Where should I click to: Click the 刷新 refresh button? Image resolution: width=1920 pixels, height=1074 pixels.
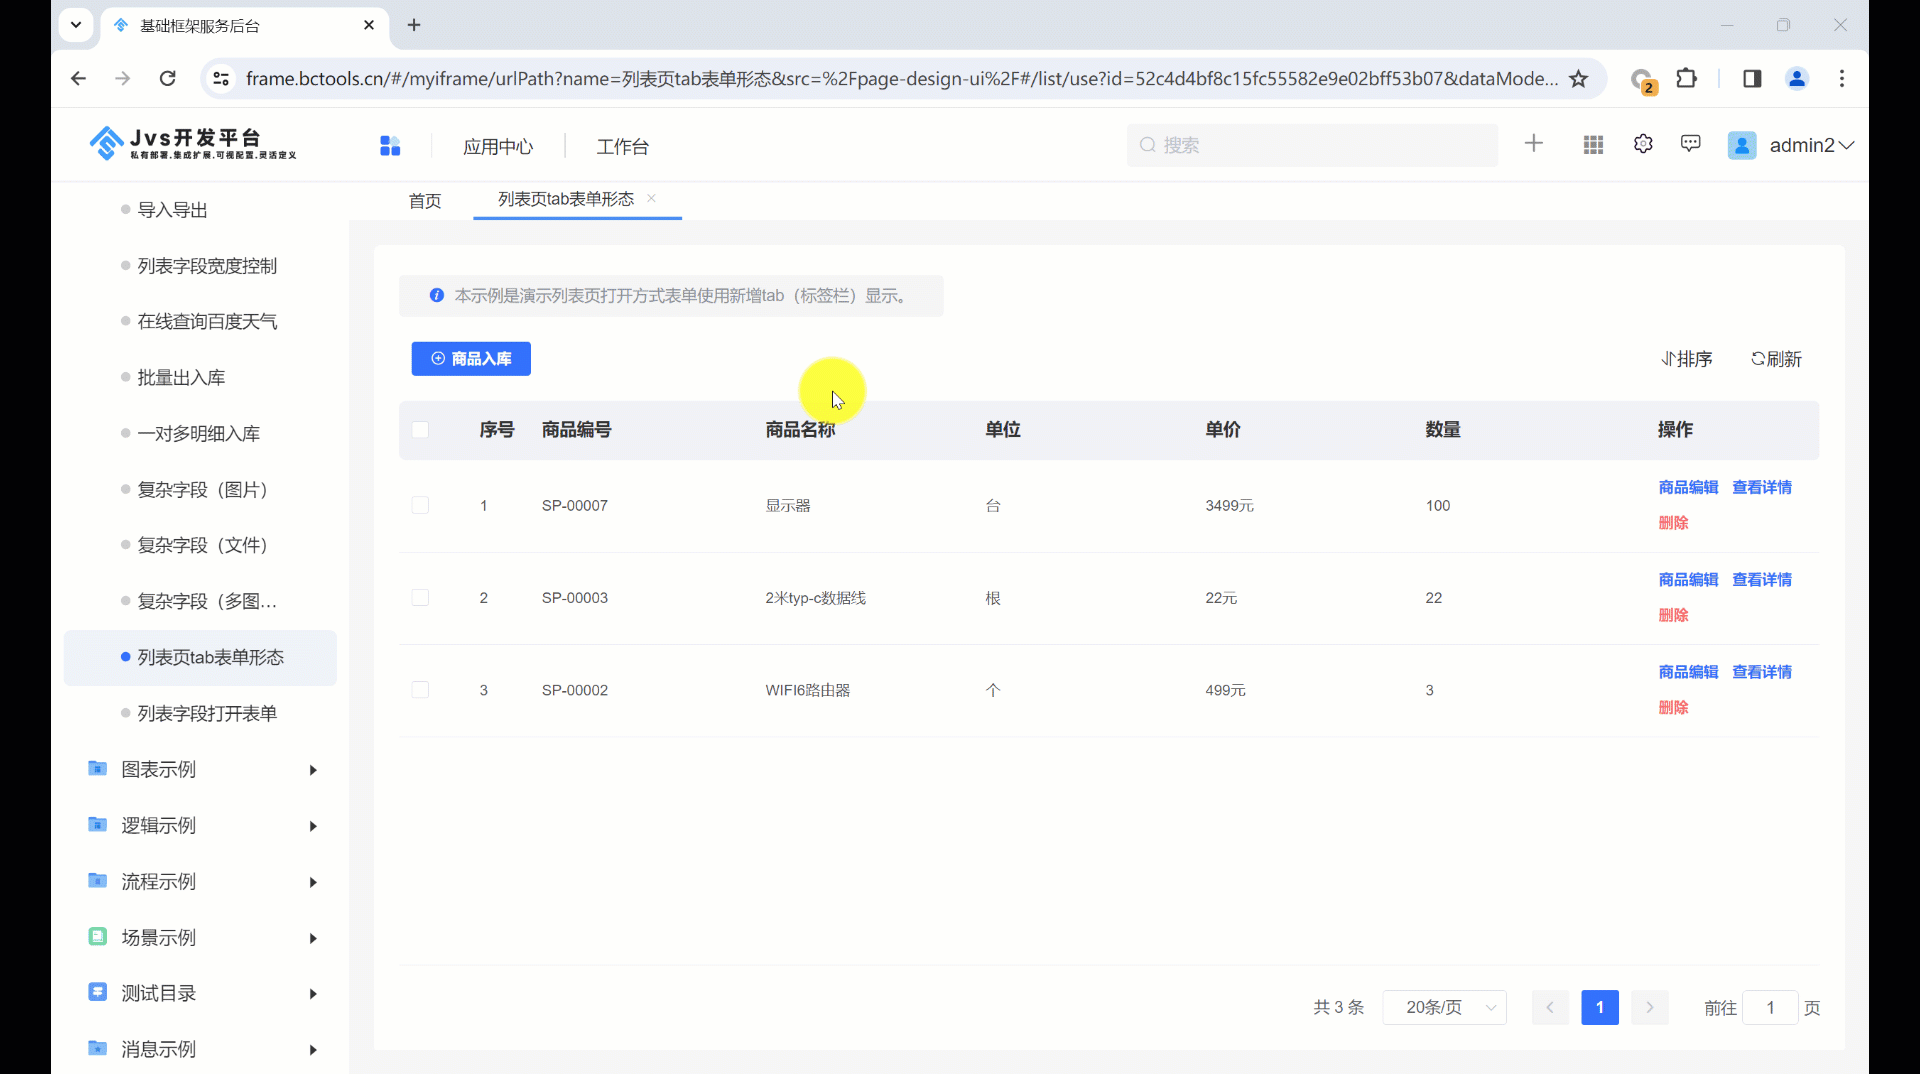tap(1776, 359)
